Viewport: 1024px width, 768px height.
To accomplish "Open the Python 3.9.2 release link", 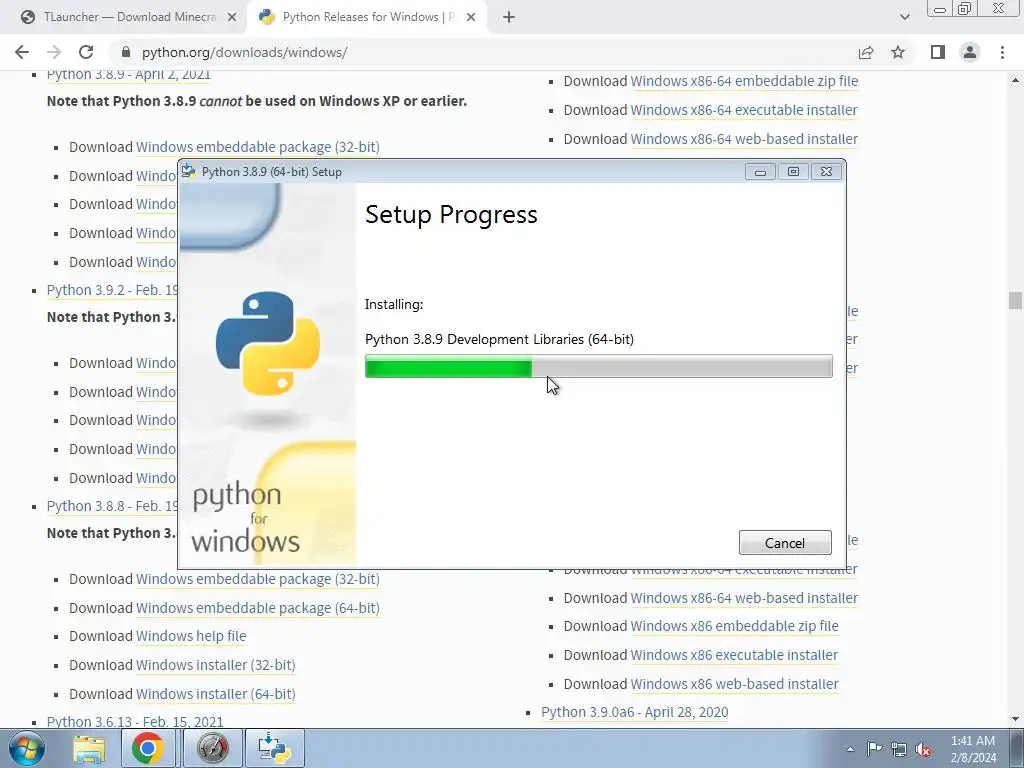I will click(x=112, y=290).
